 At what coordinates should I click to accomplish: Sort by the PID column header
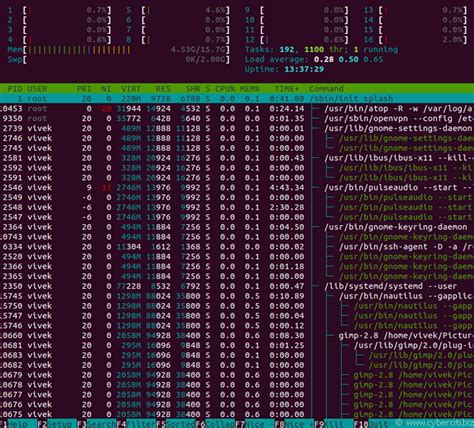(x=15, y=89)
